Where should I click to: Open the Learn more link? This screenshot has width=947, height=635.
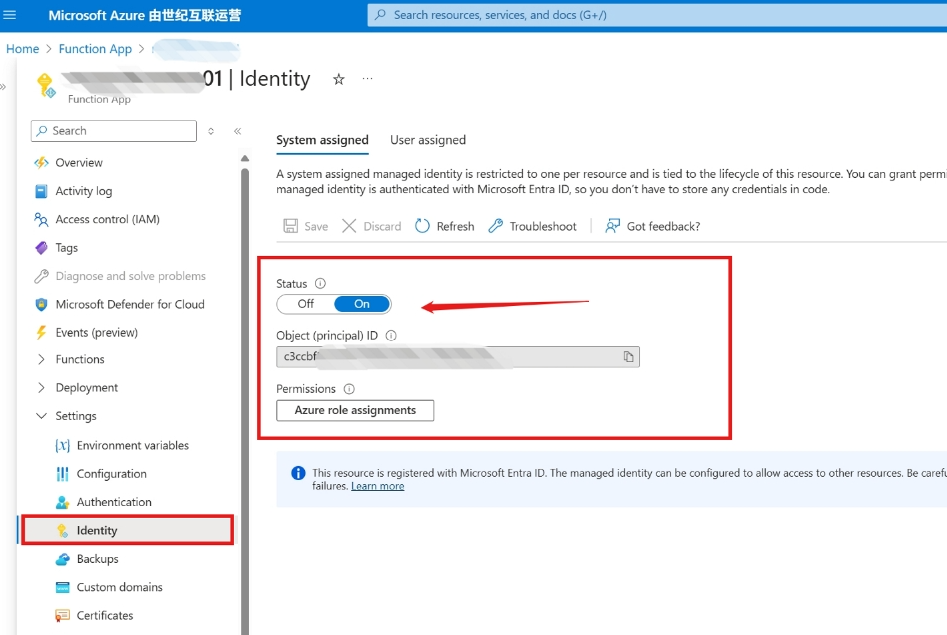(x=377, y=486)
